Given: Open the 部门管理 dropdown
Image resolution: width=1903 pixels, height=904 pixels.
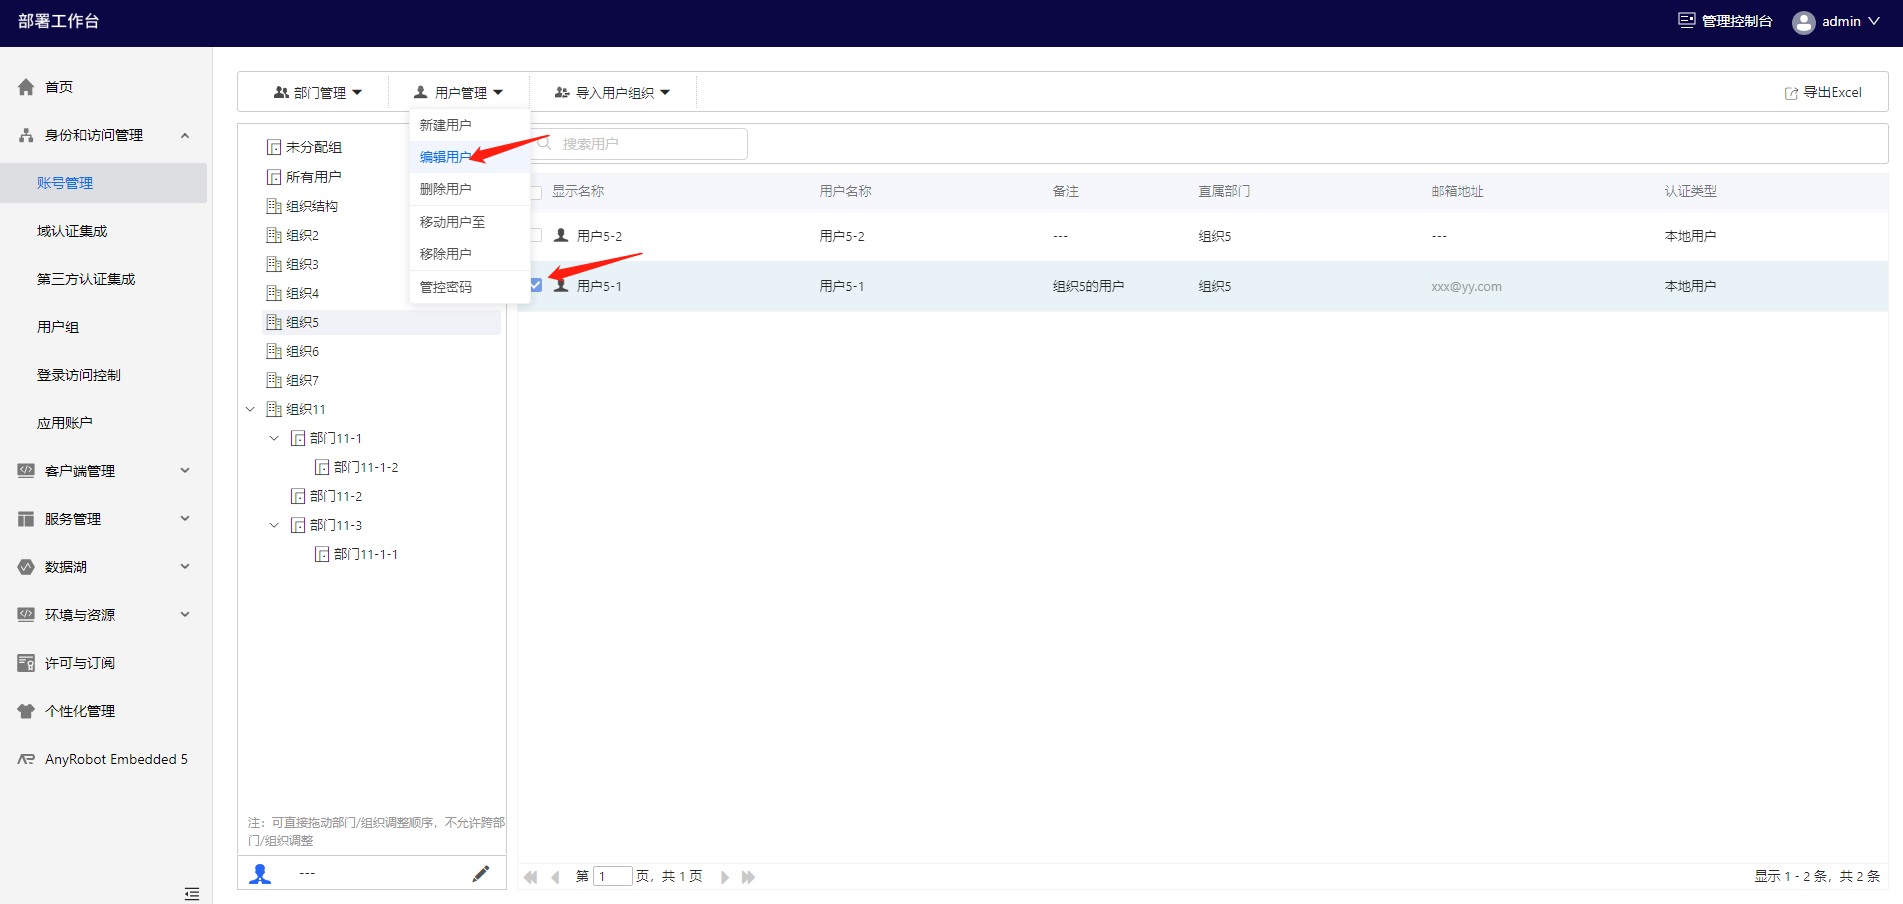Looking at the screenshot, I should coord(318,92).
